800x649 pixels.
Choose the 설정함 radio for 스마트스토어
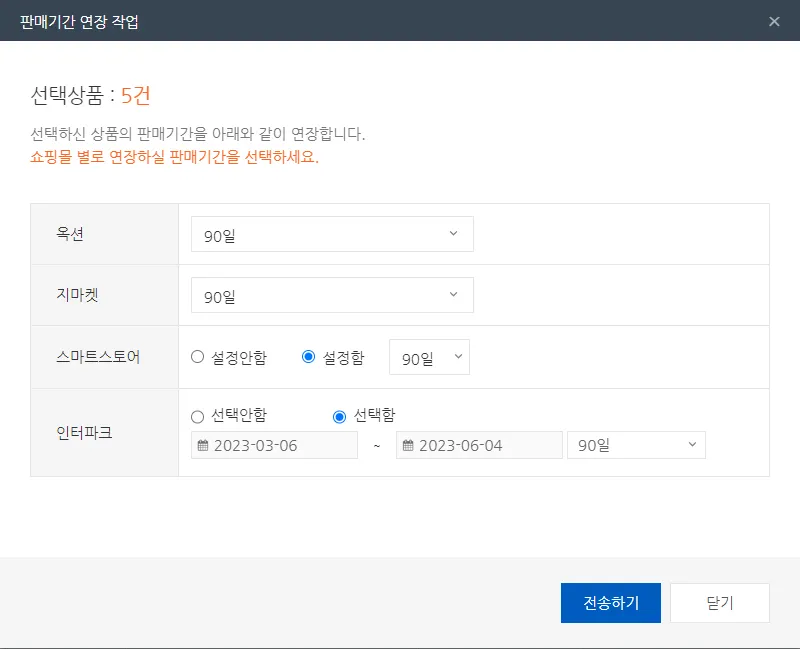tap(309, 357)
